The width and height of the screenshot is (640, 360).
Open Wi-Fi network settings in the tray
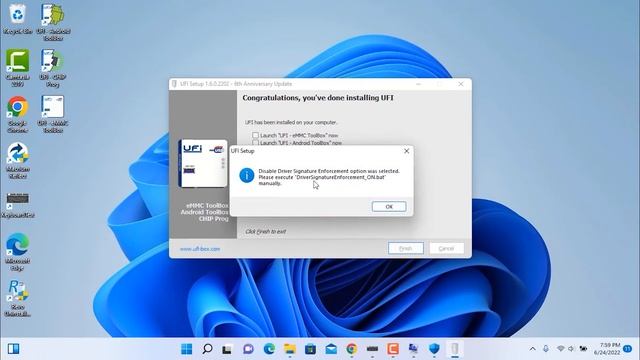(561, 349)
